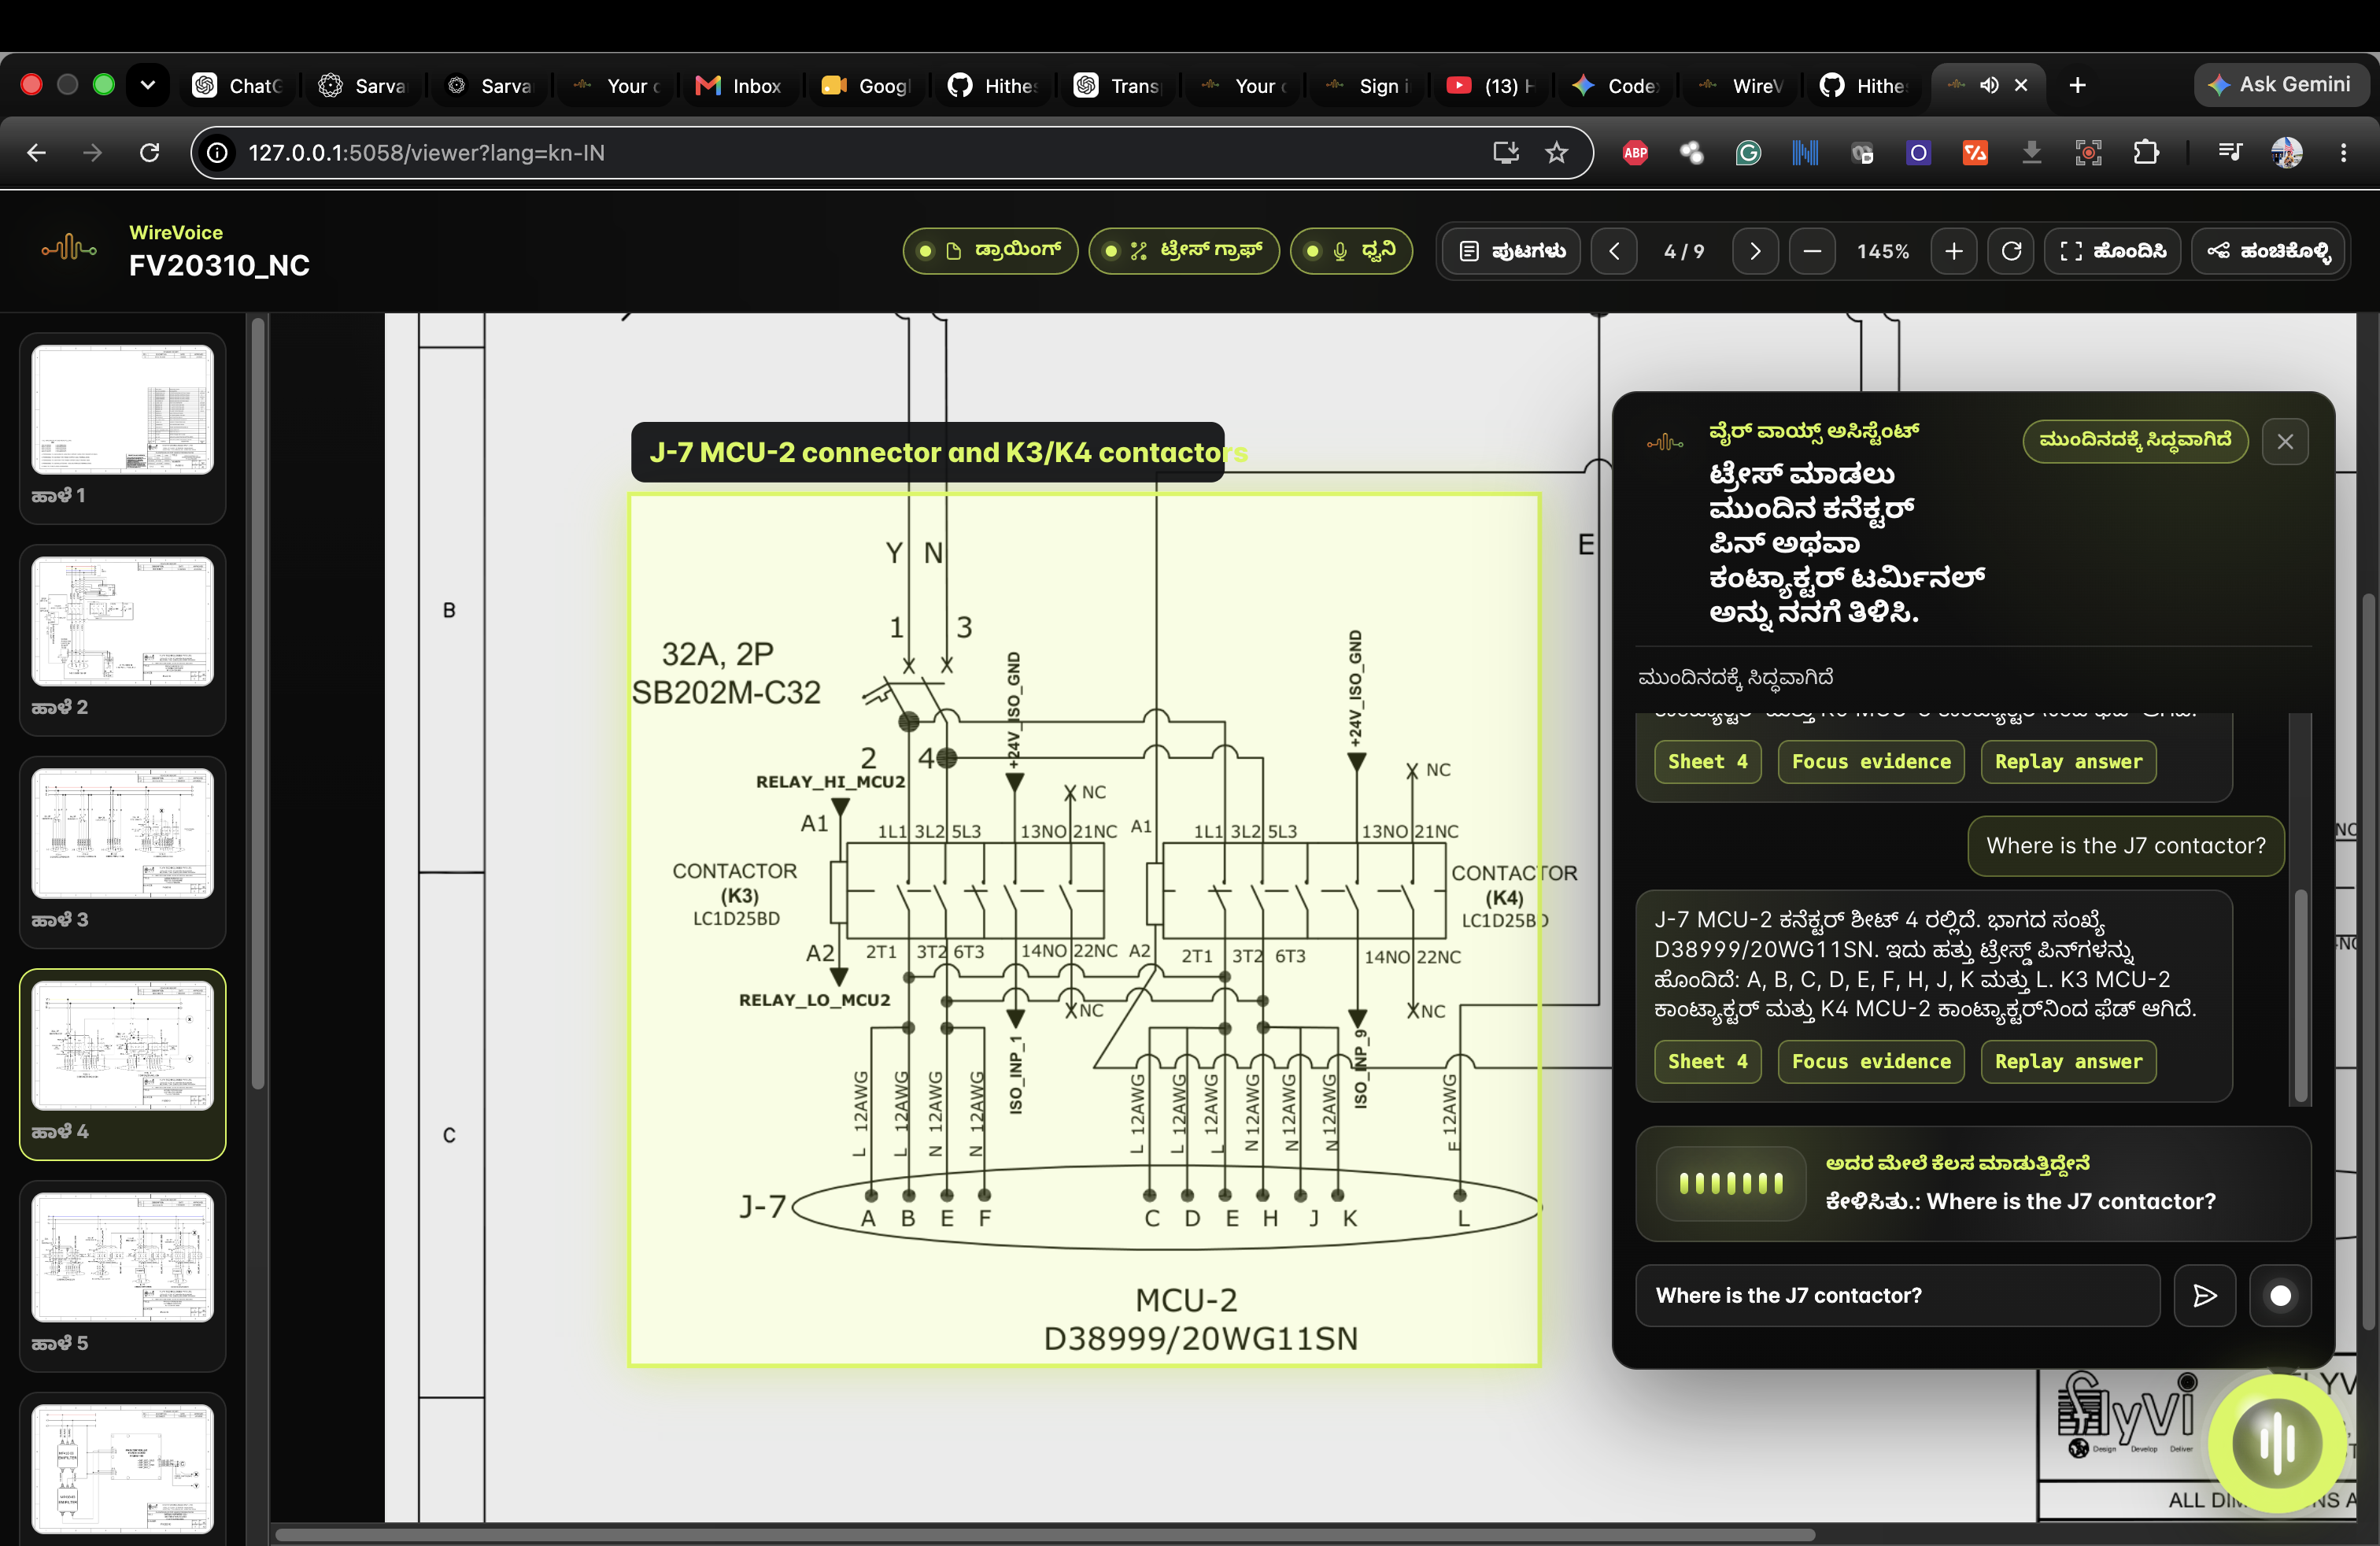The height and width of the screenshot is (1546, 2380).
Task: Toggle the Voice (mic) pill
Action: pyautogui.click(x=1351, y=251)
